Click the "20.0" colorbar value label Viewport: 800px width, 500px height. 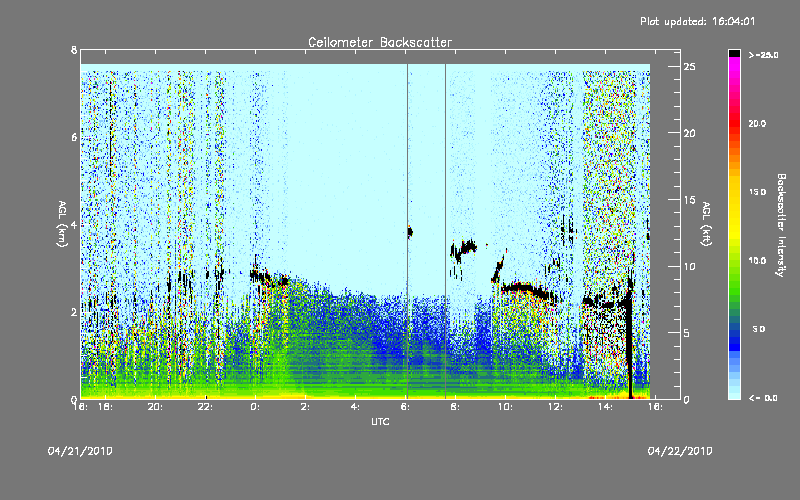click(757, 123)
